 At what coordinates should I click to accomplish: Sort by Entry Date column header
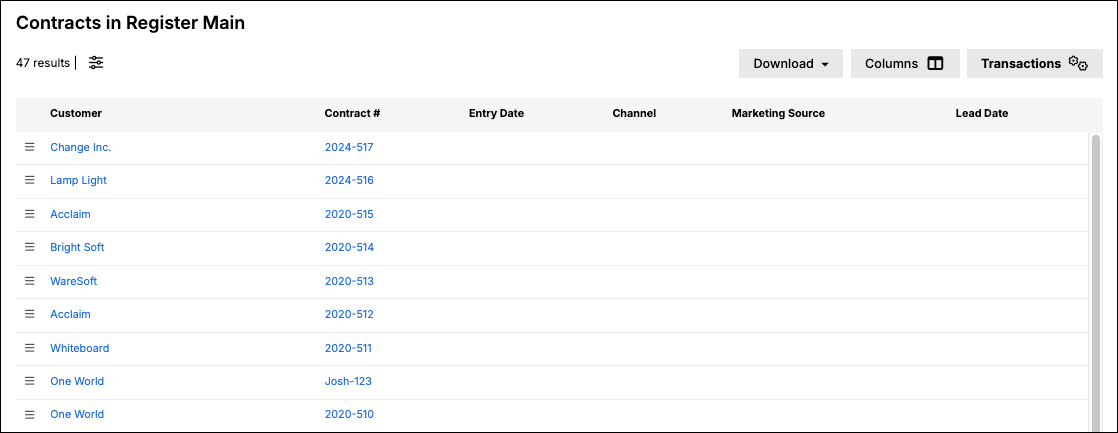pos(496,113)
